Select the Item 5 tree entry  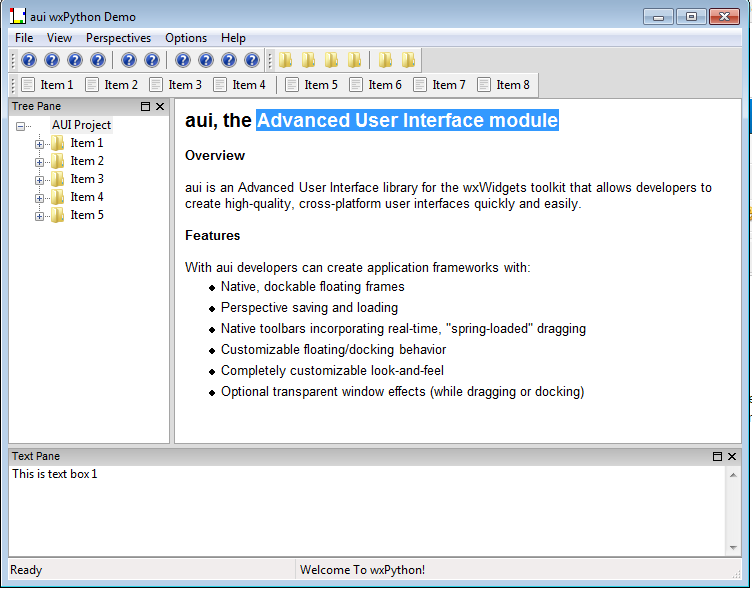click(86, 215)
